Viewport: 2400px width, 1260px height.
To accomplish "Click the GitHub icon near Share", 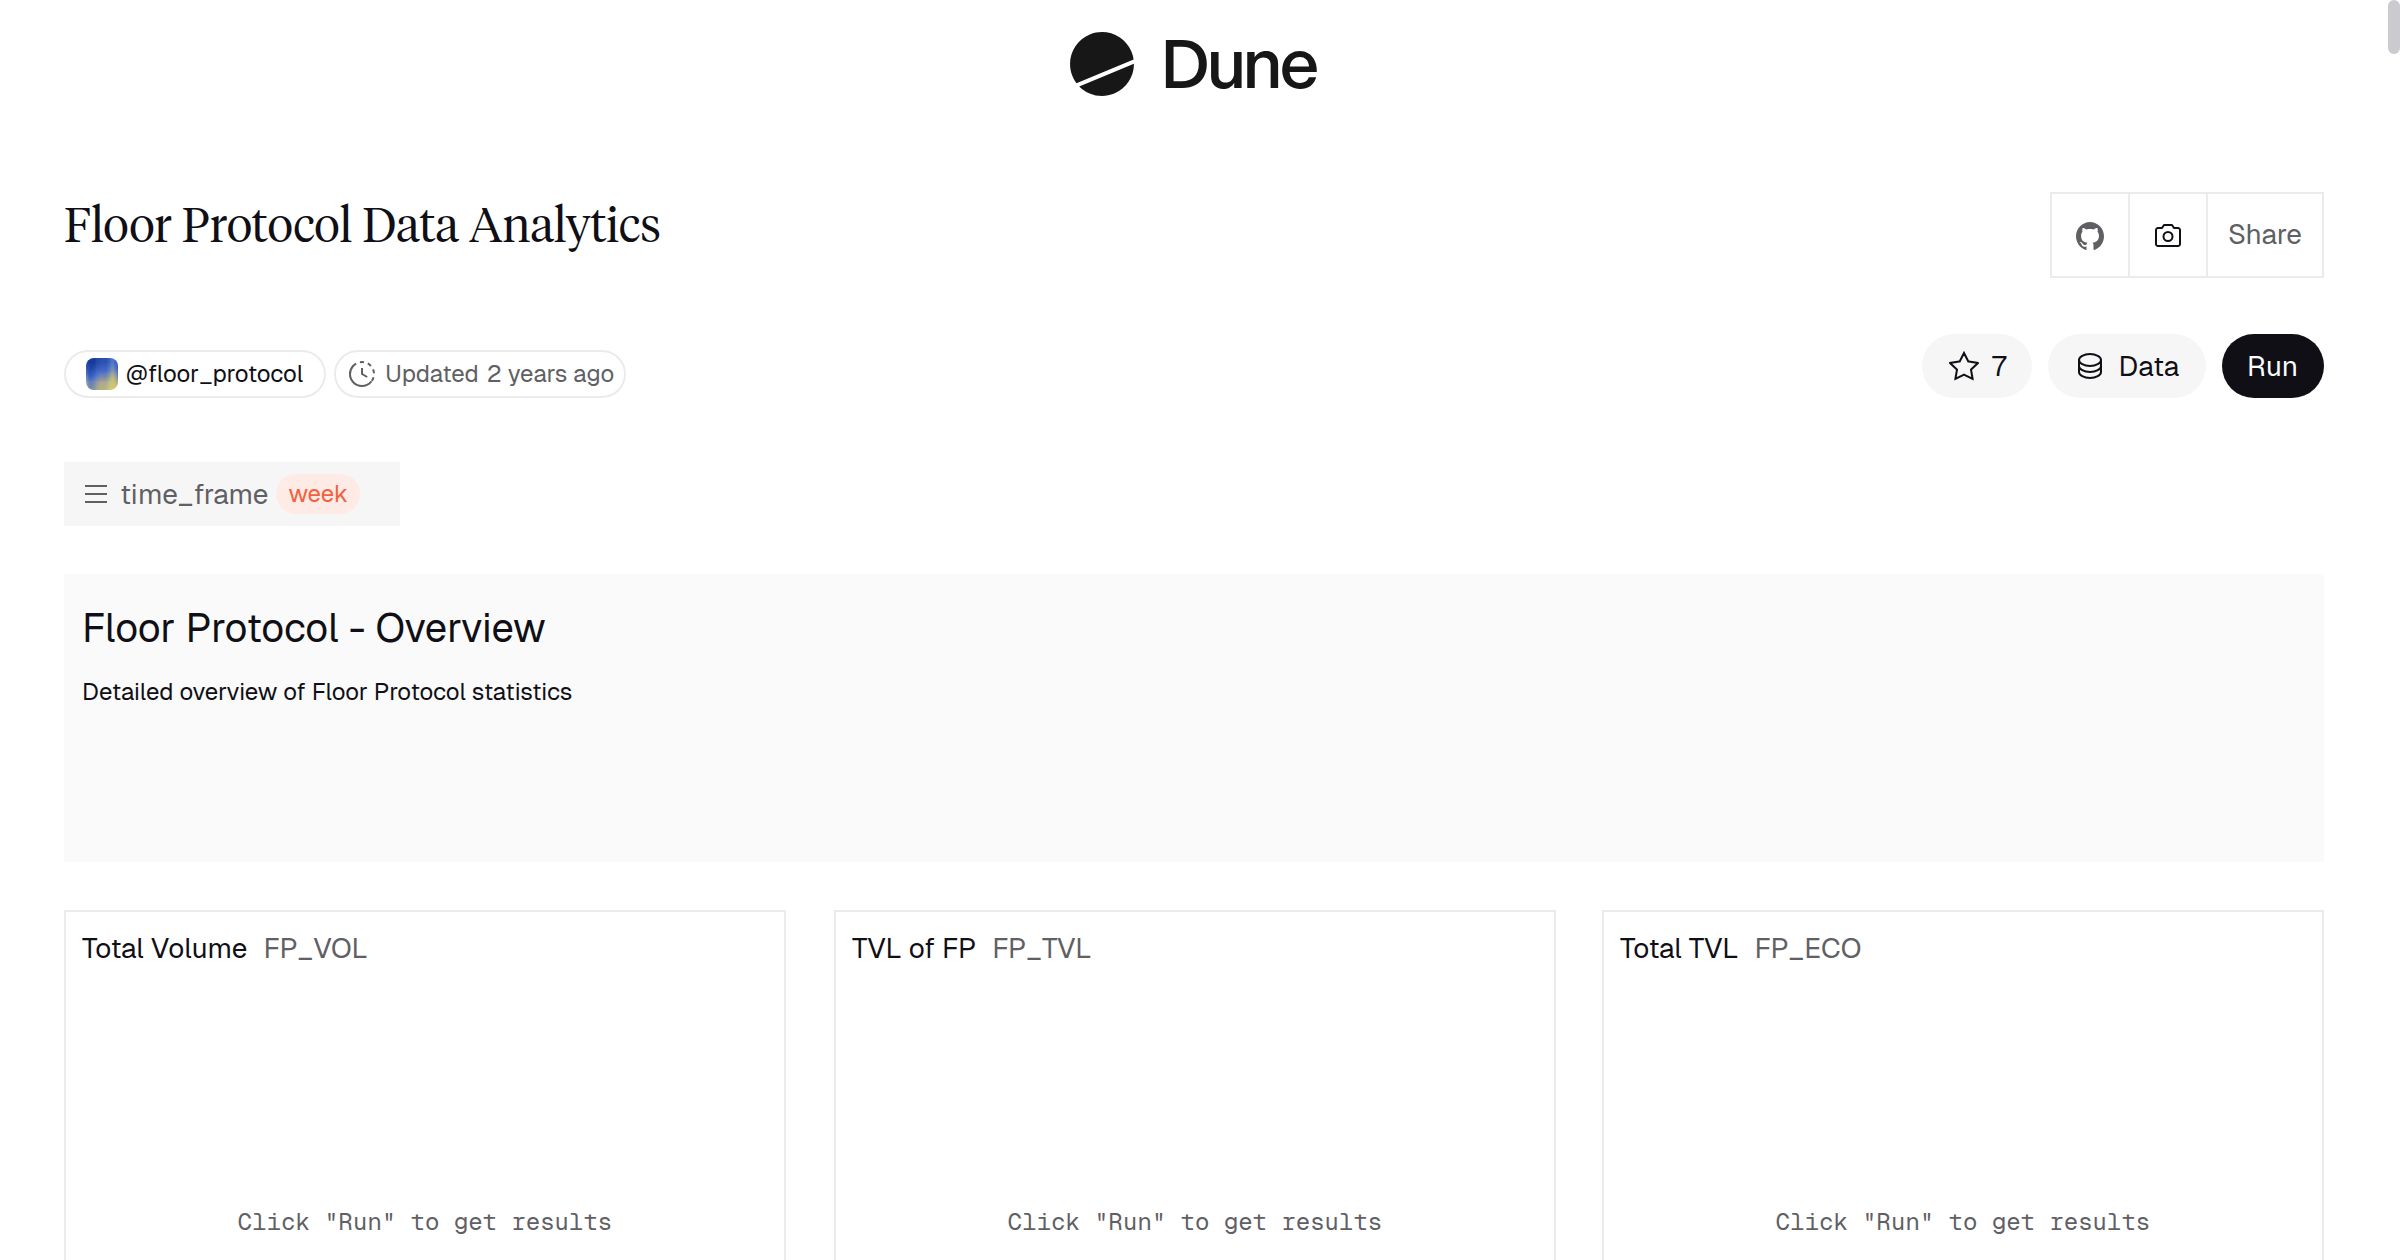I will point(2089,235).
